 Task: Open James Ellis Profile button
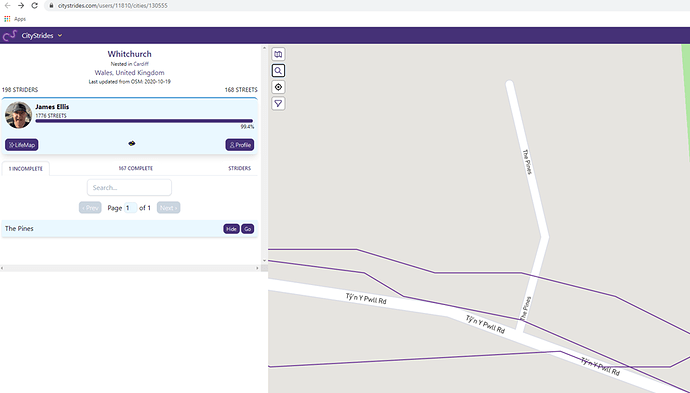tap(240, 145)
